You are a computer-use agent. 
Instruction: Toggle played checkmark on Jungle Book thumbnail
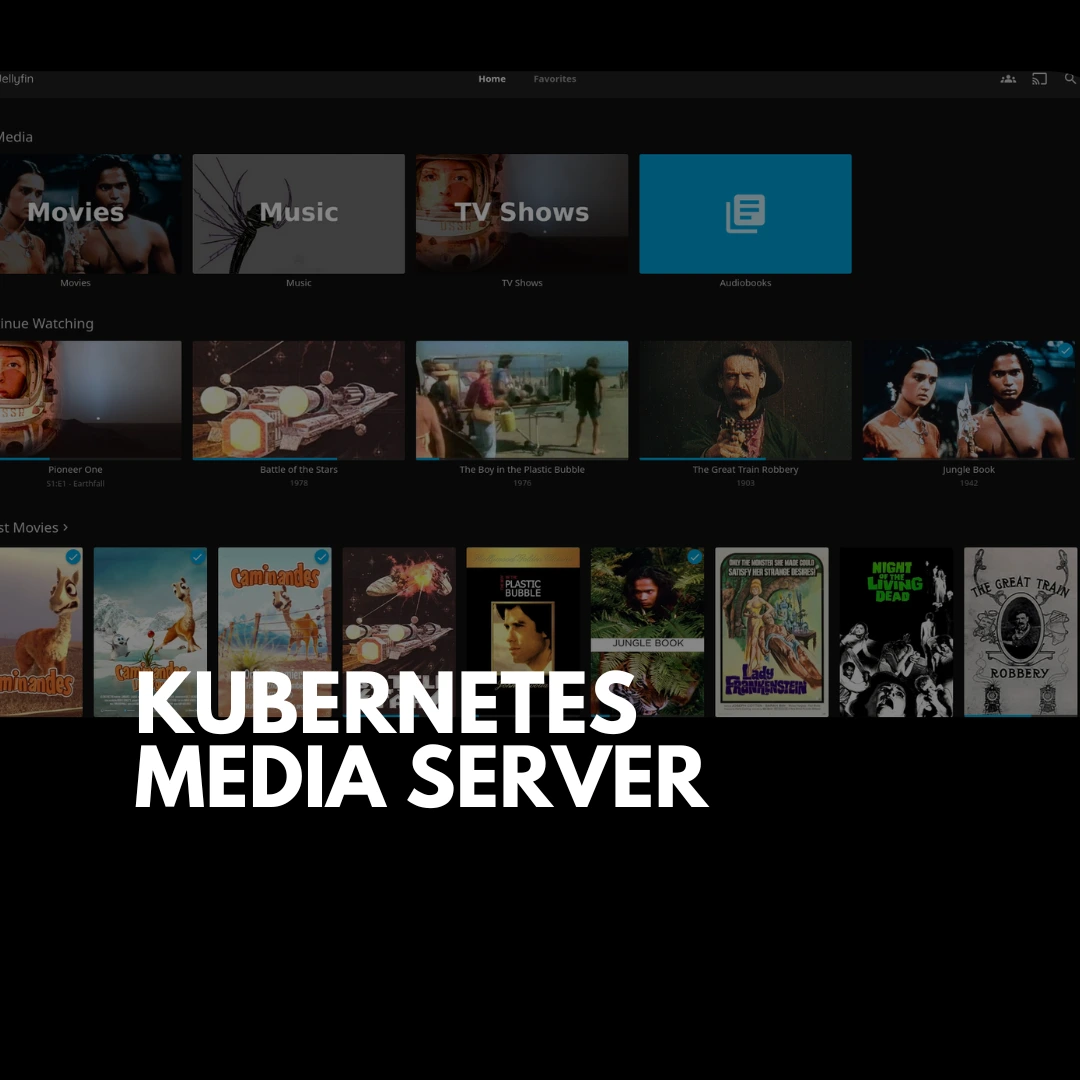(x=1065, y=351)
